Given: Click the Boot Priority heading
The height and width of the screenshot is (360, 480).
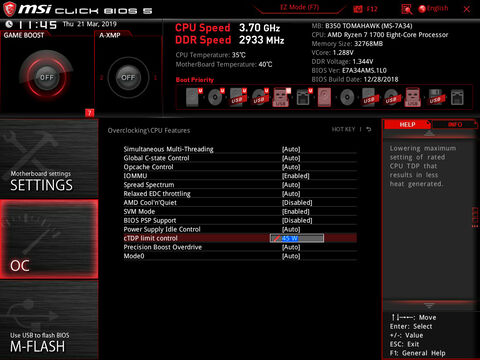Looking at the screenshot, I should point(195,80).
